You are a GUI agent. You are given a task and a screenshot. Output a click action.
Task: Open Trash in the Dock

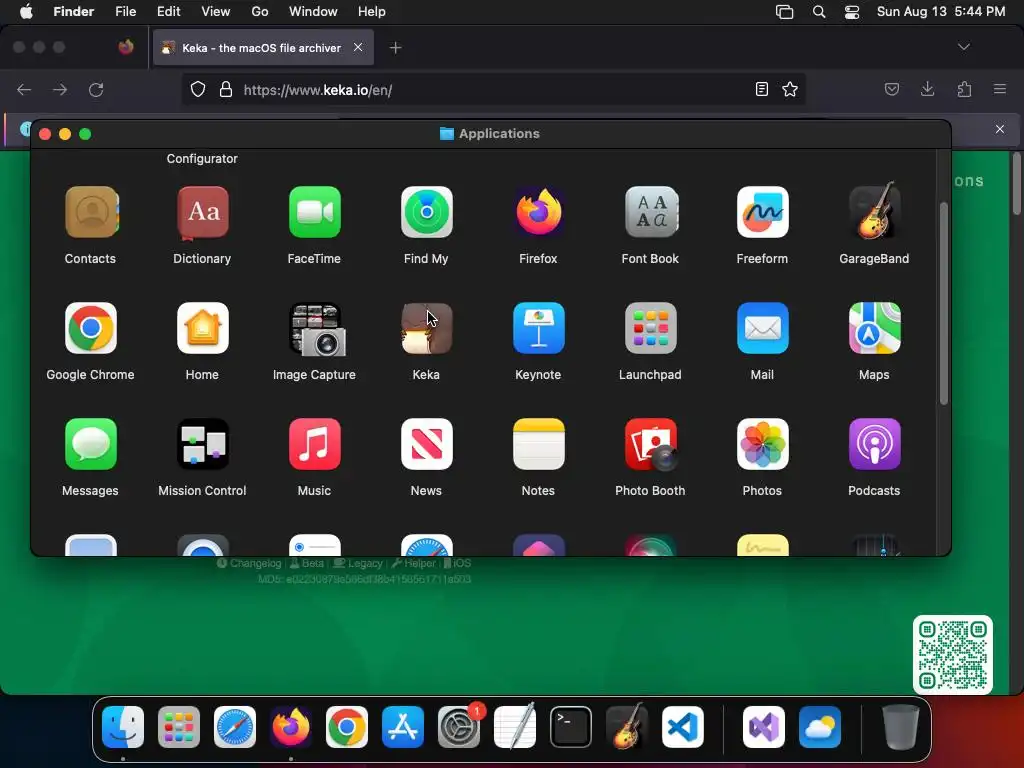(x=901, y=727)
